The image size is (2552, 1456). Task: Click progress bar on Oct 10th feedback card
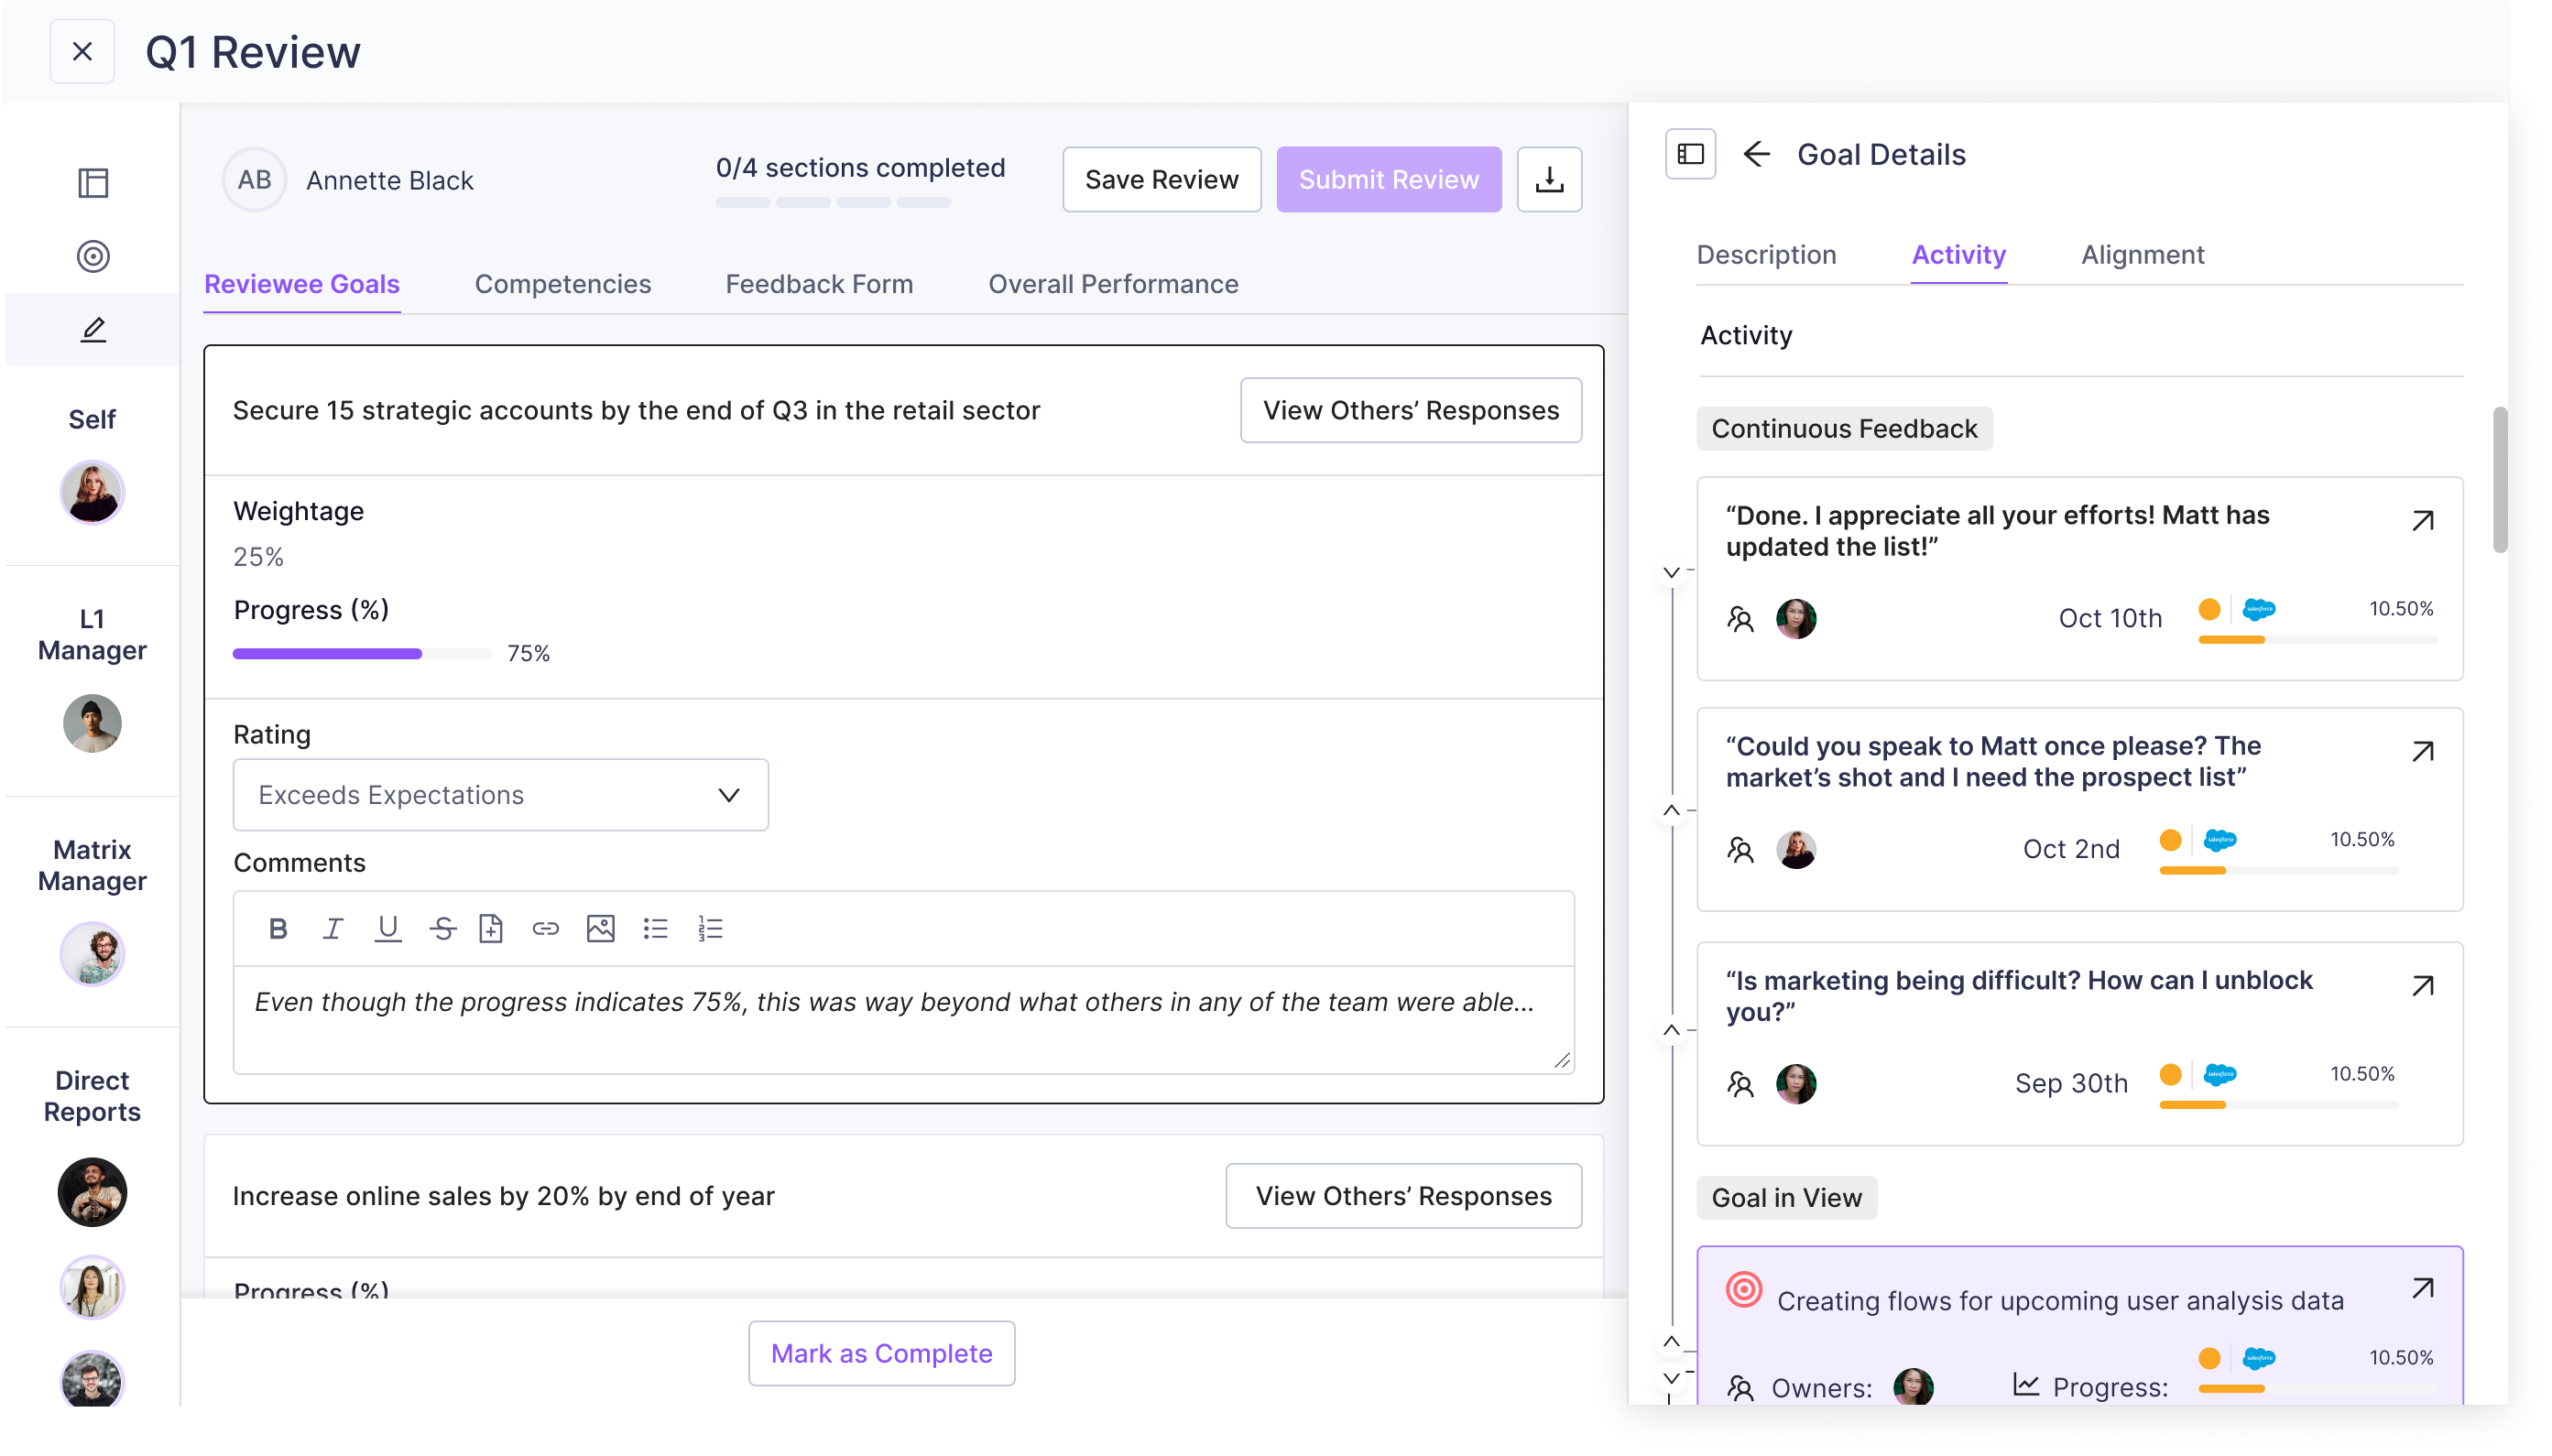pyautogui.click(x=2318, y=640)
